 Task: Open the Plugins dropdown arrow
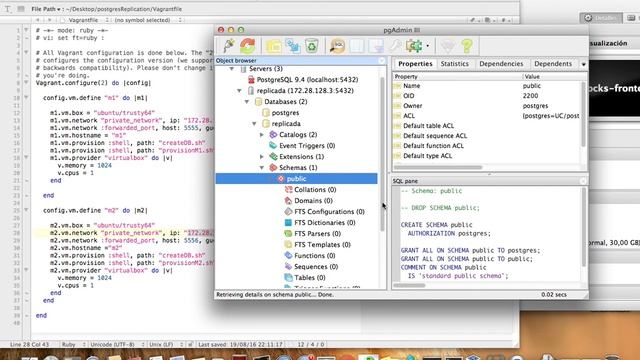coord(427,46)
